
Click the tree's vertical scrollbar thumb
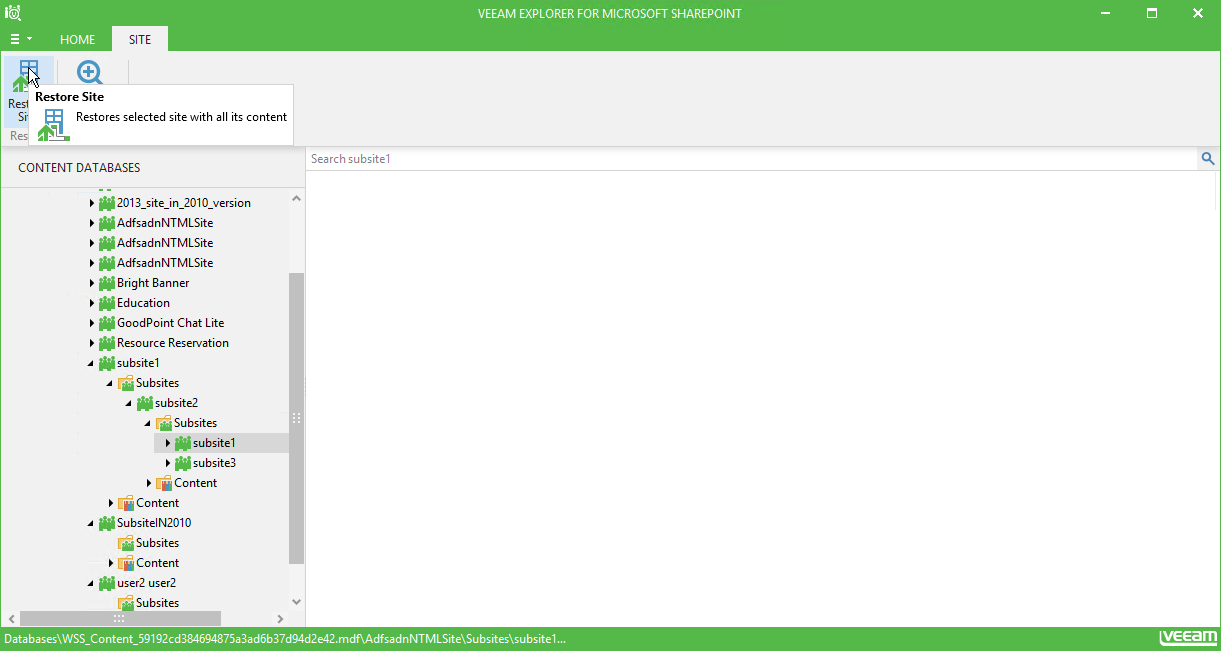click(x=296, y=418)
